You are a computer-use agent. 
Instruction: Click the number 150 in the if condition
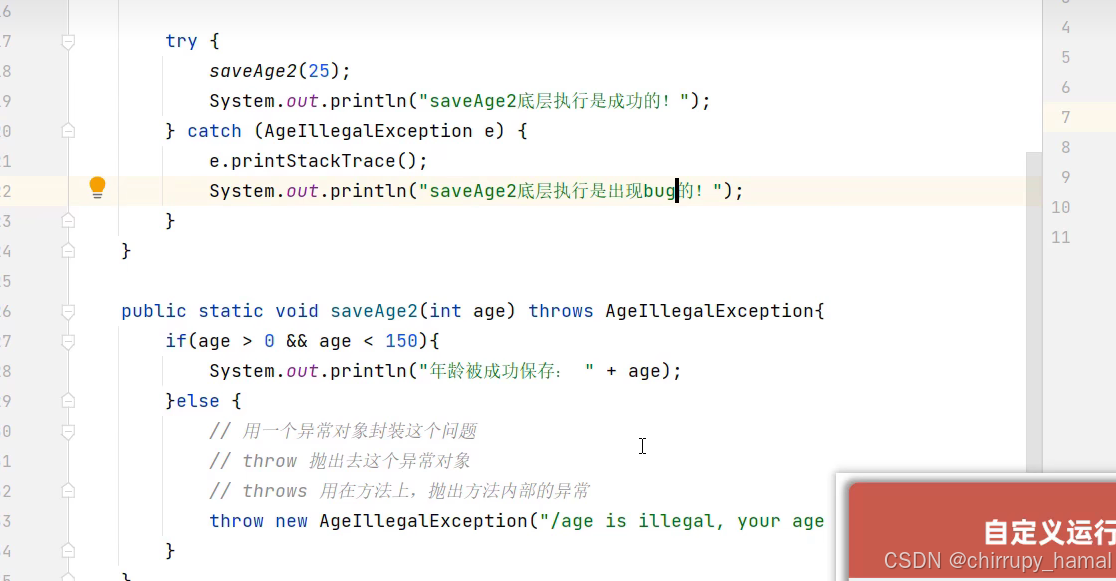(x=401, y=341)
